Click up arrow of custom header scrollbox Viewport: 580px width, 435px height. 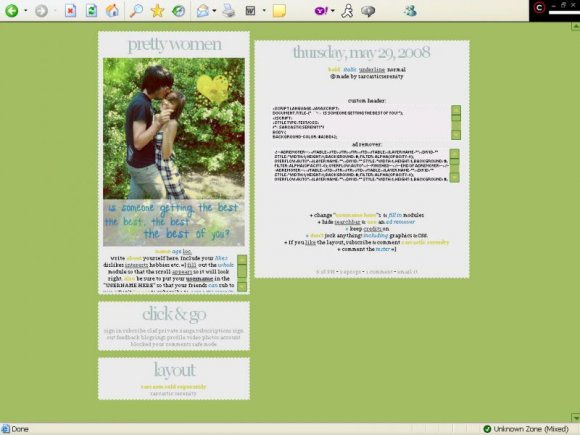[x=456, y=110]
